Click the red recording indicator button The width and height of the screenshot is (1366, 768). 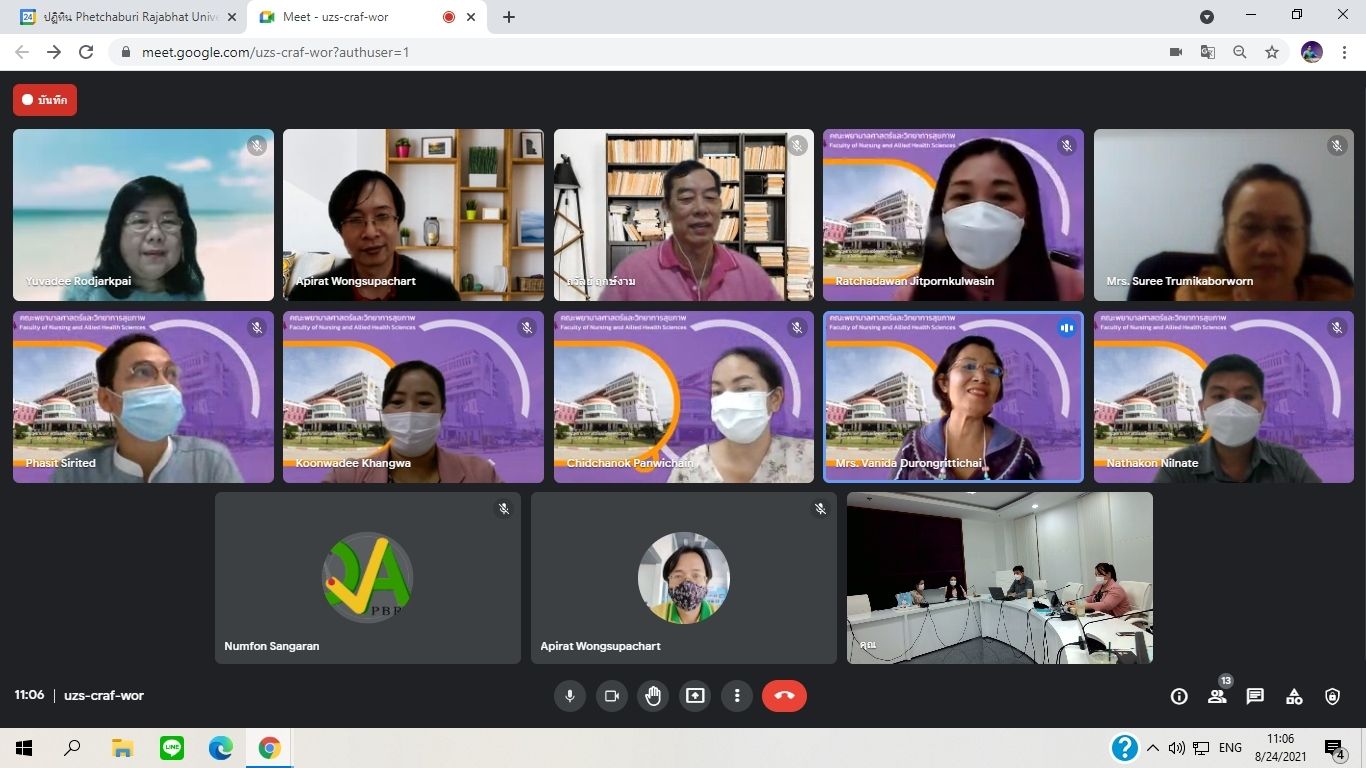[x=45, y=100]
